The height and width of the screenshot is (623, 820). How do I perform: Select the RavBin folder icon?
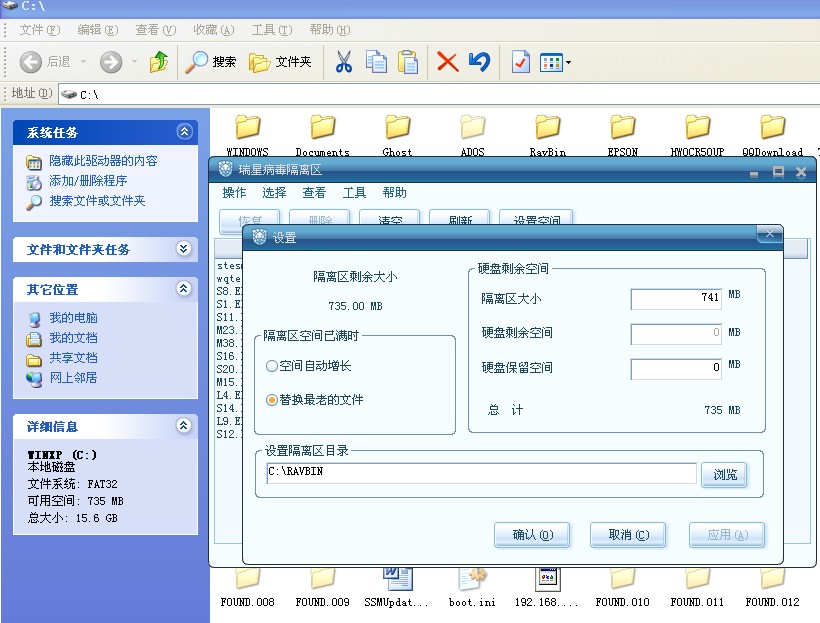pos(548,127)
